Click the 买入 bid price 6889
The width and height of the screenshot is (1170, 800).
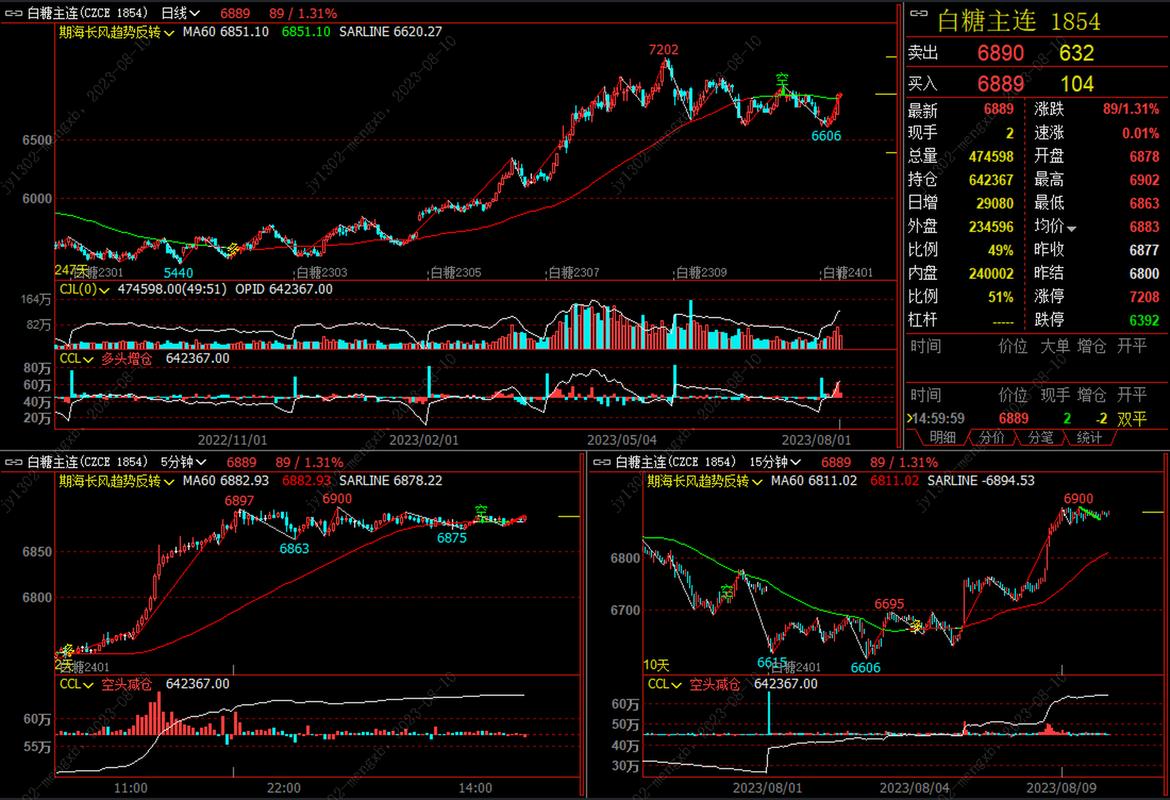coord(1000,83)
